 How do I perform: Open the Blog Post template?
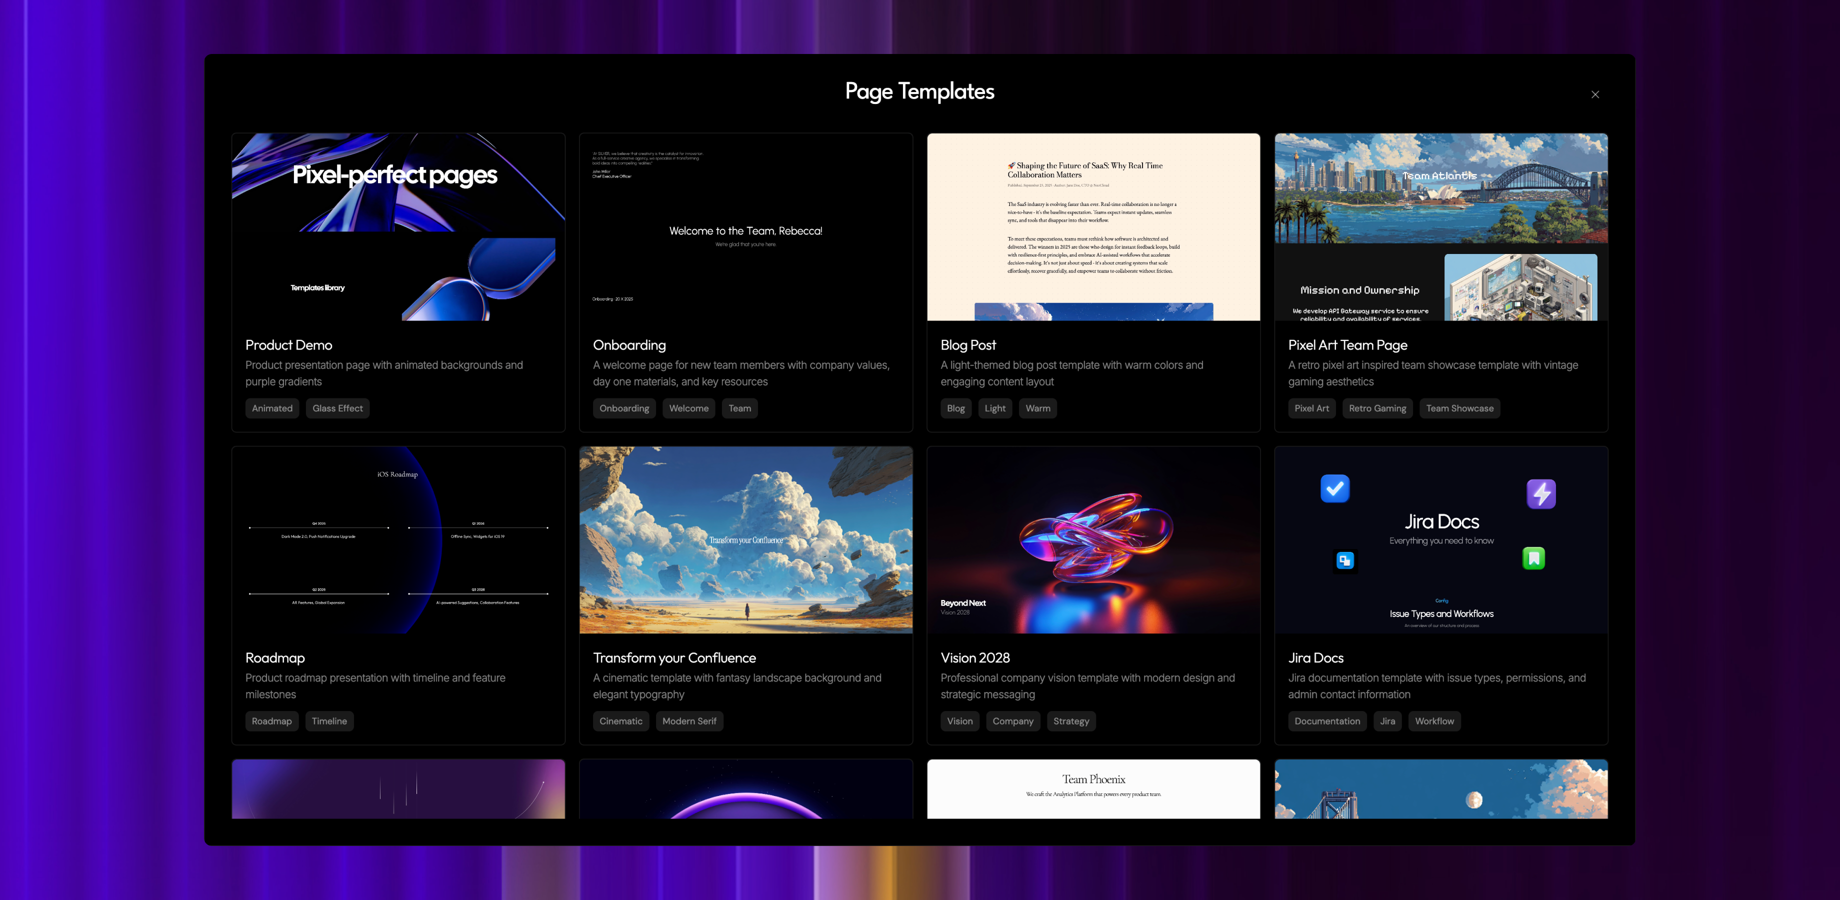coord(1093,227)
